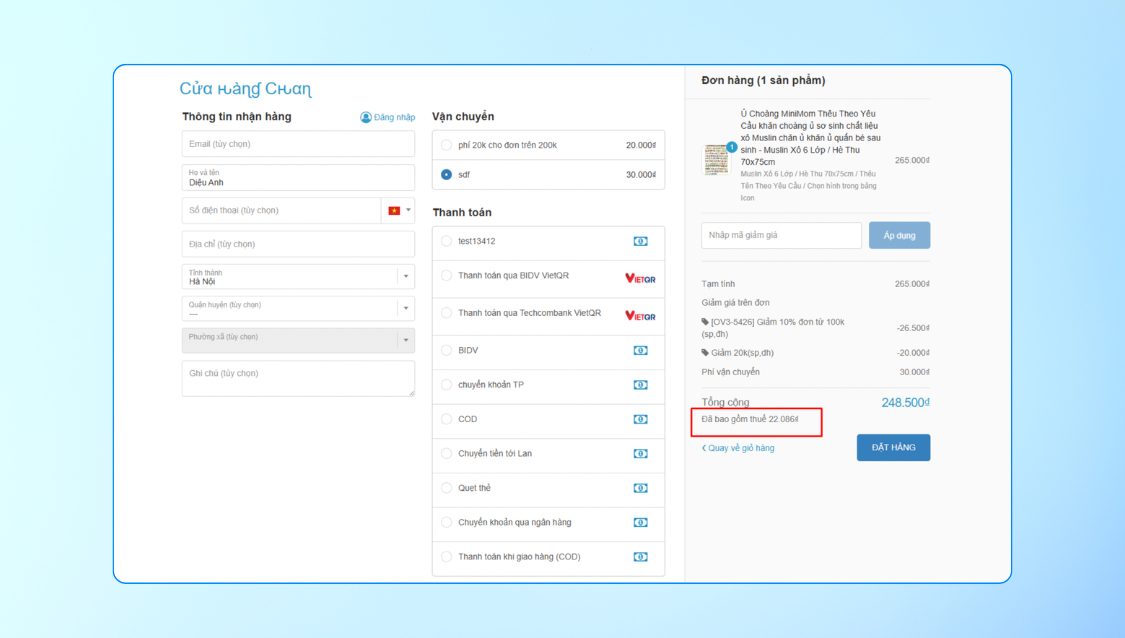The height and width of the screenshot is (638, 1125).
Task: Click card icon beside Thanh toán khi giao hàng
Action: (640, 557)
